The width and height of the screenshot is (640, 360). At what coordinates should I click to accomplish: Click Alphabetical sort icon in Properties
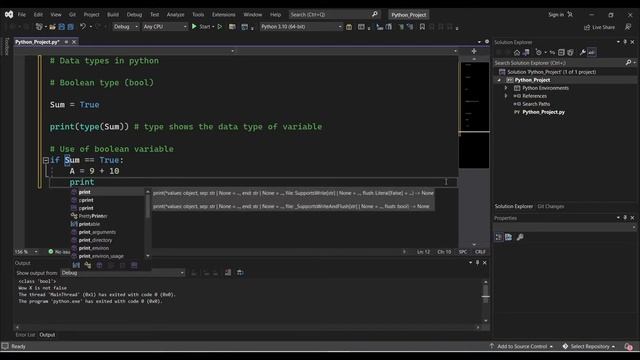pos(508,237)
